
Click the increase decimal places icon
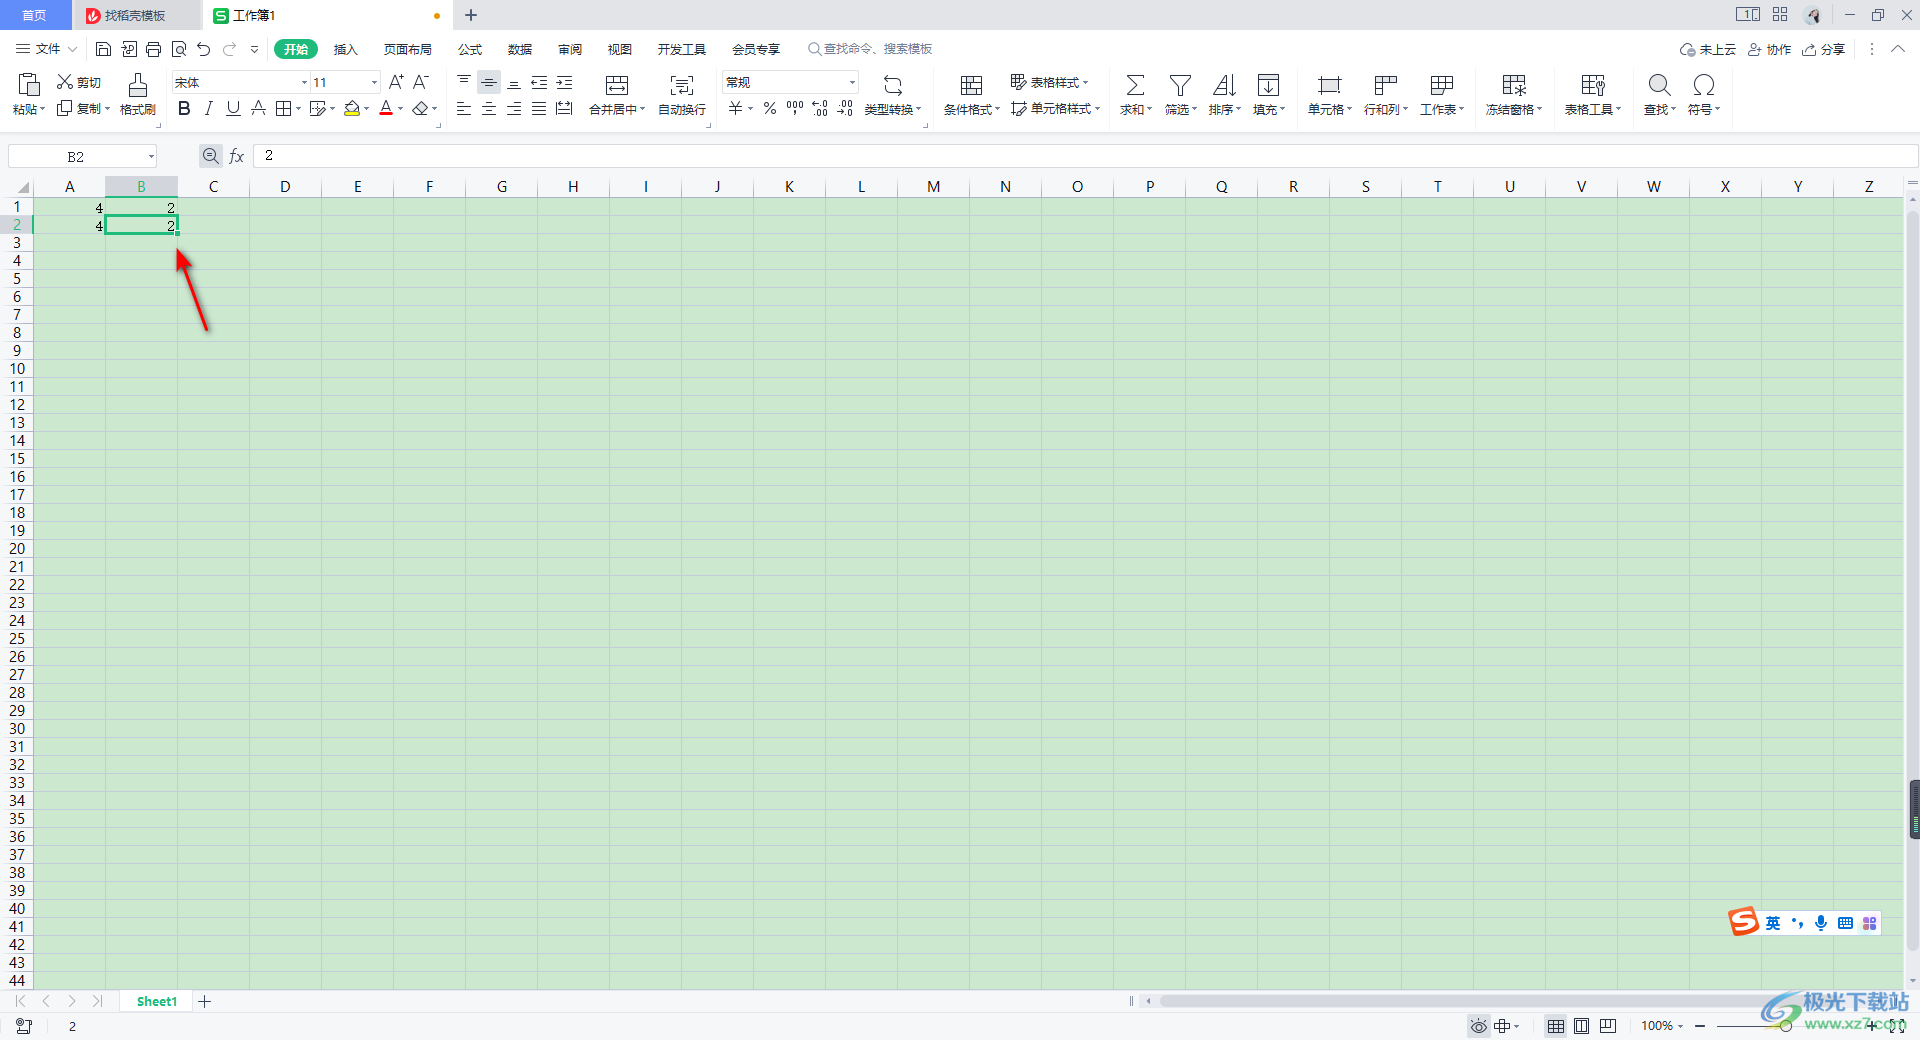(x=820, y=108)
